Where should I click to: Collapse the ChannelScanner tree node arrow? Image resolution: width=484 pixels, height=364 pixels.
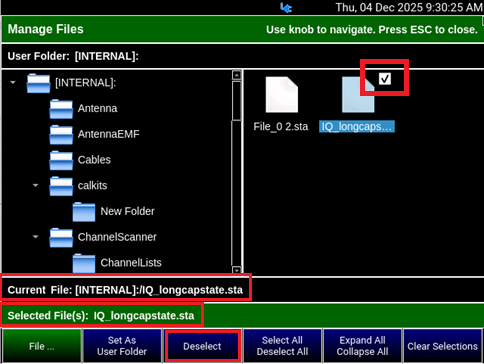pyautogui.click(x=35, y=237)
